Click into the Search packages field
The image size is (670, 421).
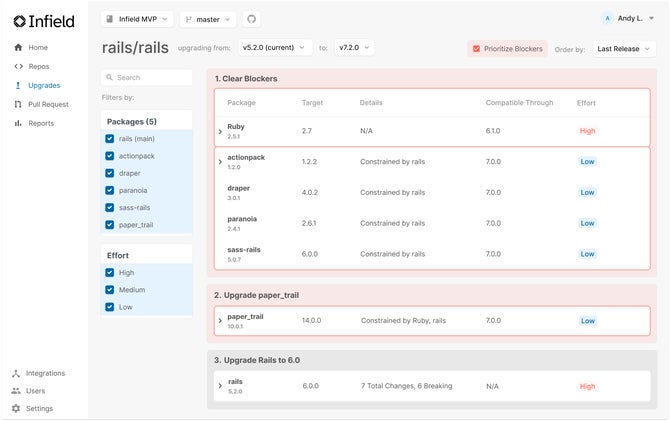pos(147,77)
